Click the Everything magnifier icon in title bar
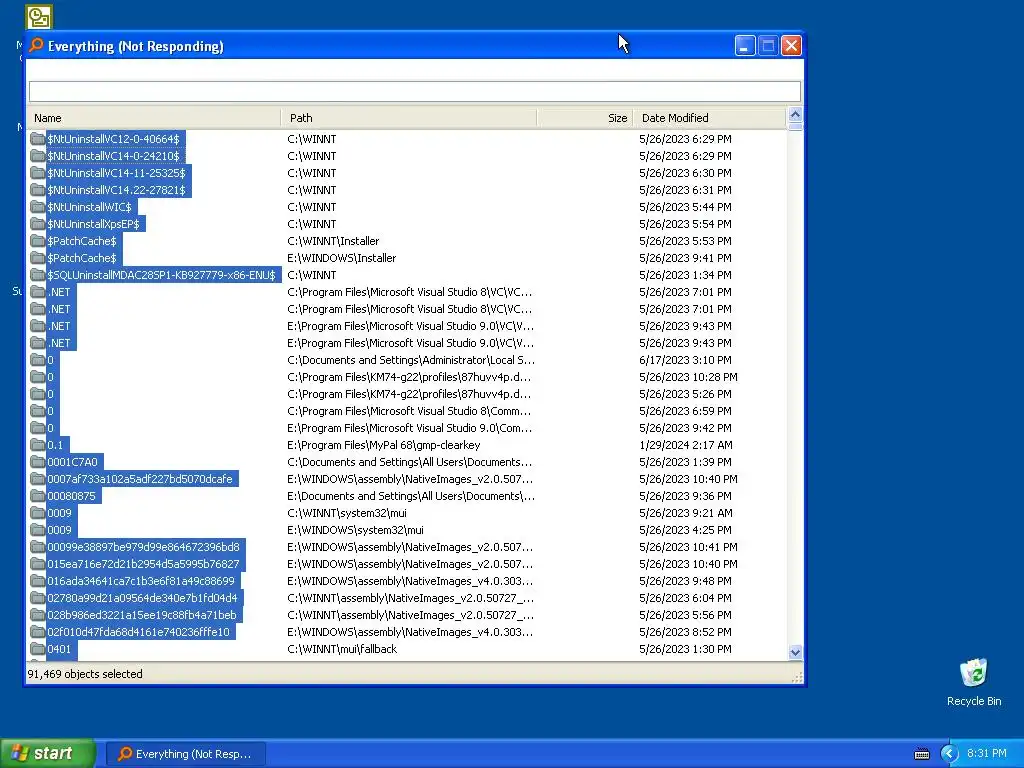The height and width of the screenshot is (768, 1024). pos(36,45)
